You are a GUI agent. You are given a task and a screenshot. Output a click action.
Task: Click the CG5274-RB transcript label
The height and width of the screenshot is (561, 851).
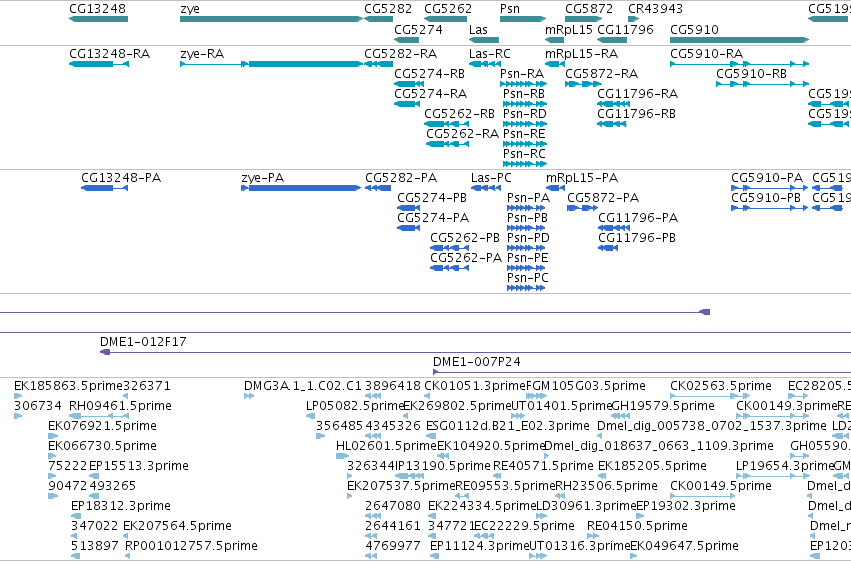click(429, 74)
